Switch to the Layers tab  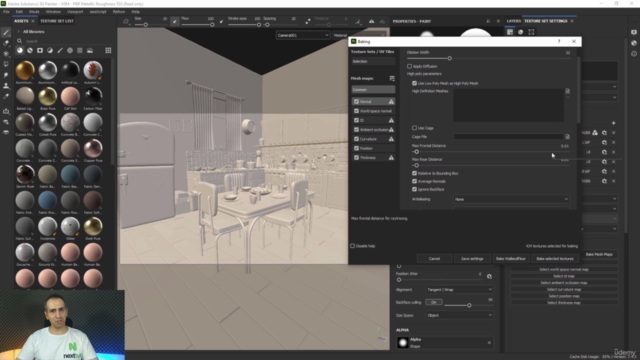pyautogui.click(x=513, y=21)
